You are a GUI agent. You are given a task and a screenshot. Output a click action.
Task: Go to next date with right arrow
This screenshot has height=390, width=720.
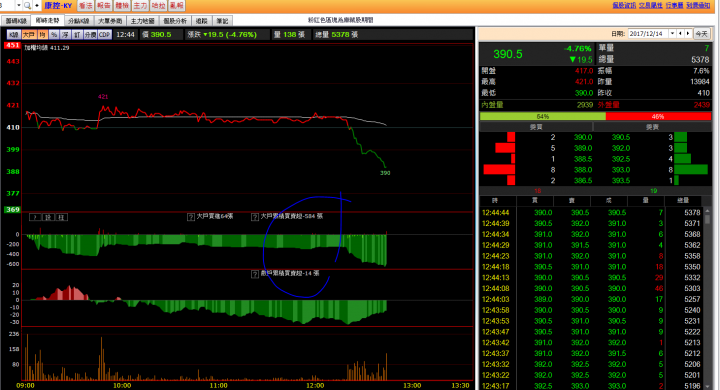click(x=688, y=34)
